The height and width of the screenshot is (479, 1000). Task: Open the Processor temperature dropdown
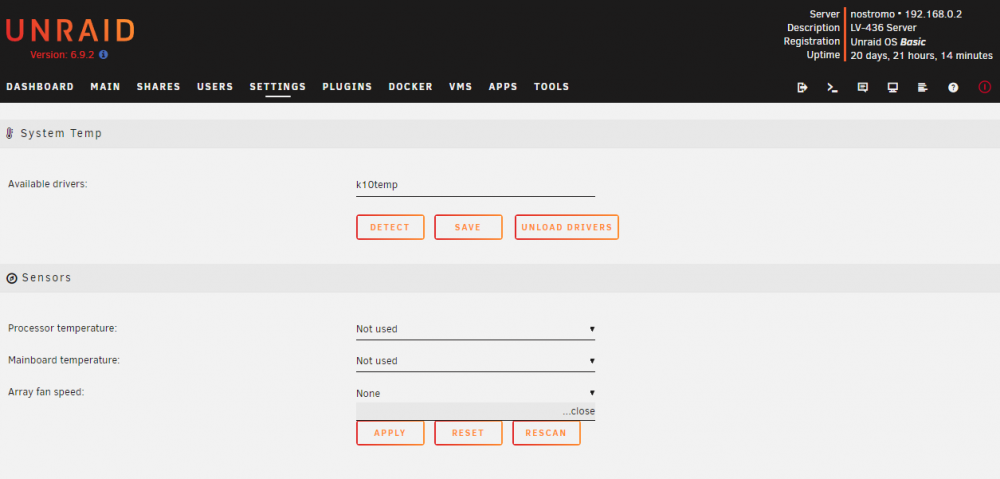coord(475,329)
